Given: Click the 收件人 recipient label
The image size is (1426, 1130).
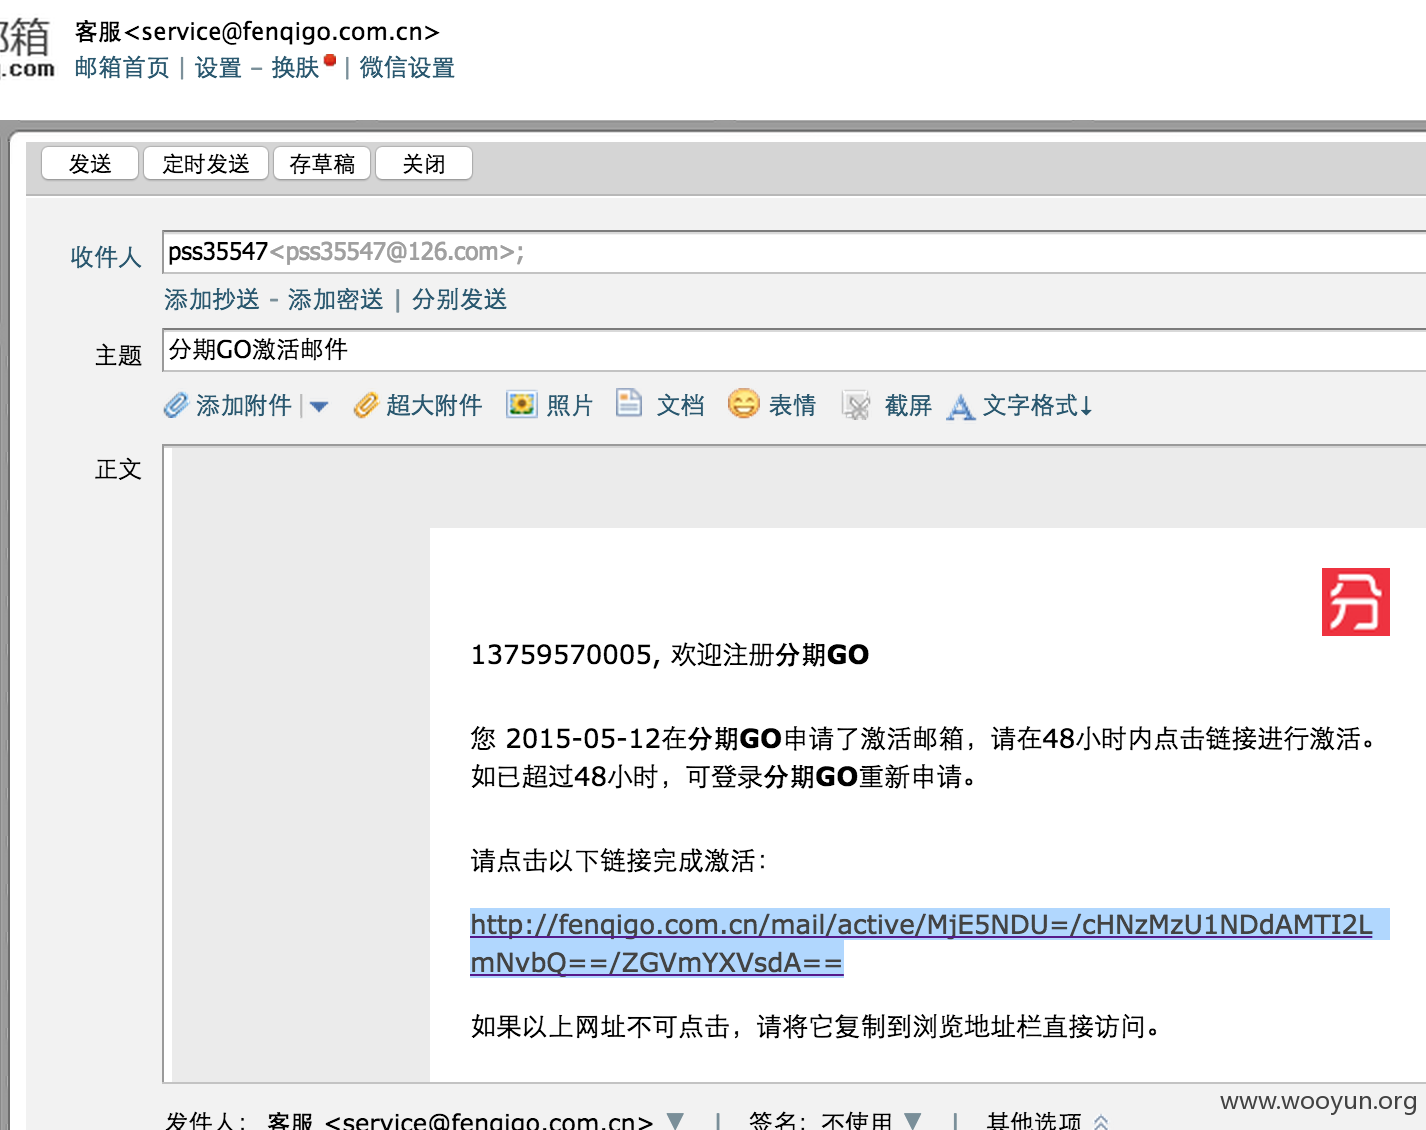Looking at the screenshot, I should pyautogui.click(x=106, y=257).
